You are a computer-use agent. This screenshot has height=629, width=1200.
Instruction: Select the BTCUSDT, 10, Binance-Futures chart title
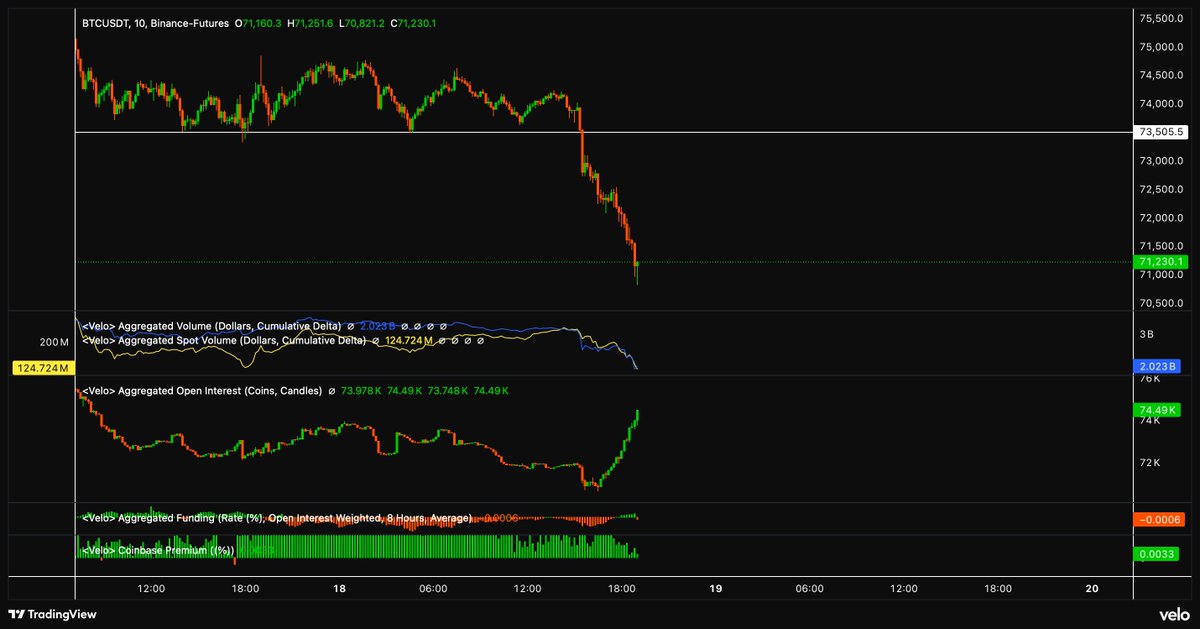coord(154,22)
